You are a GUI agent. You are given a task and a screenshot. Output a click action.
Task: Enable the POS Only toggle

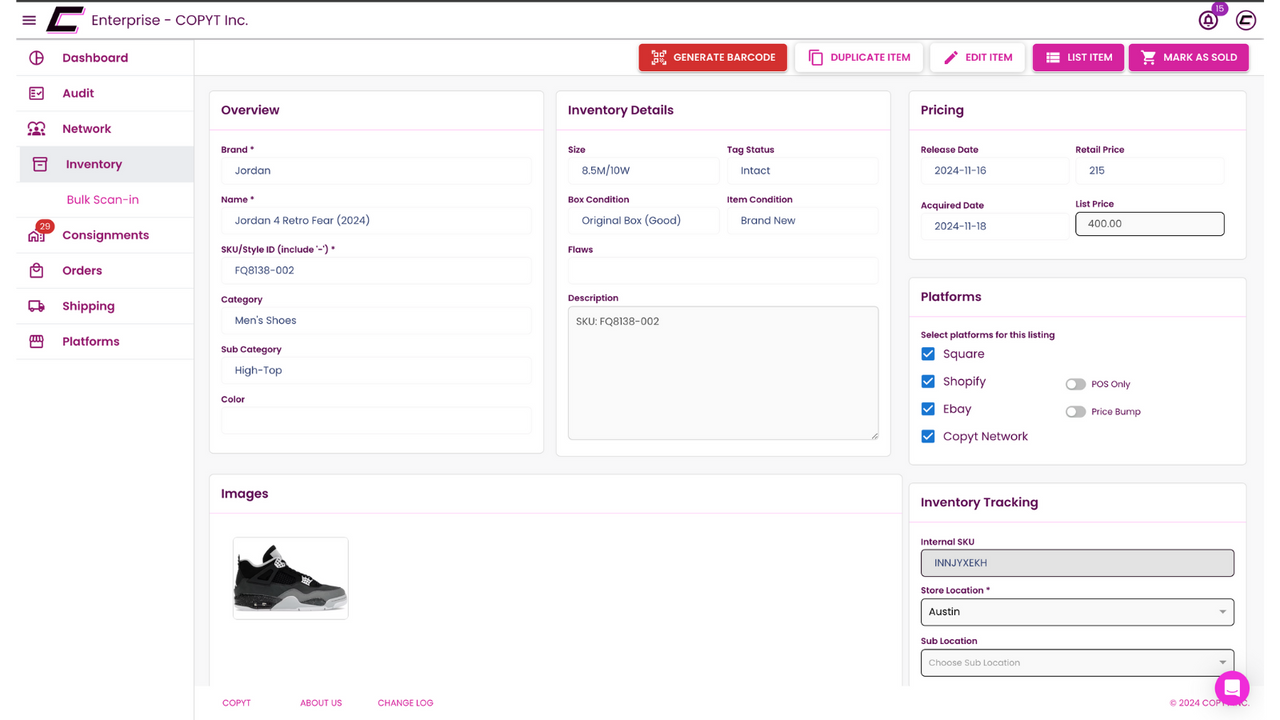(1075, 384)
